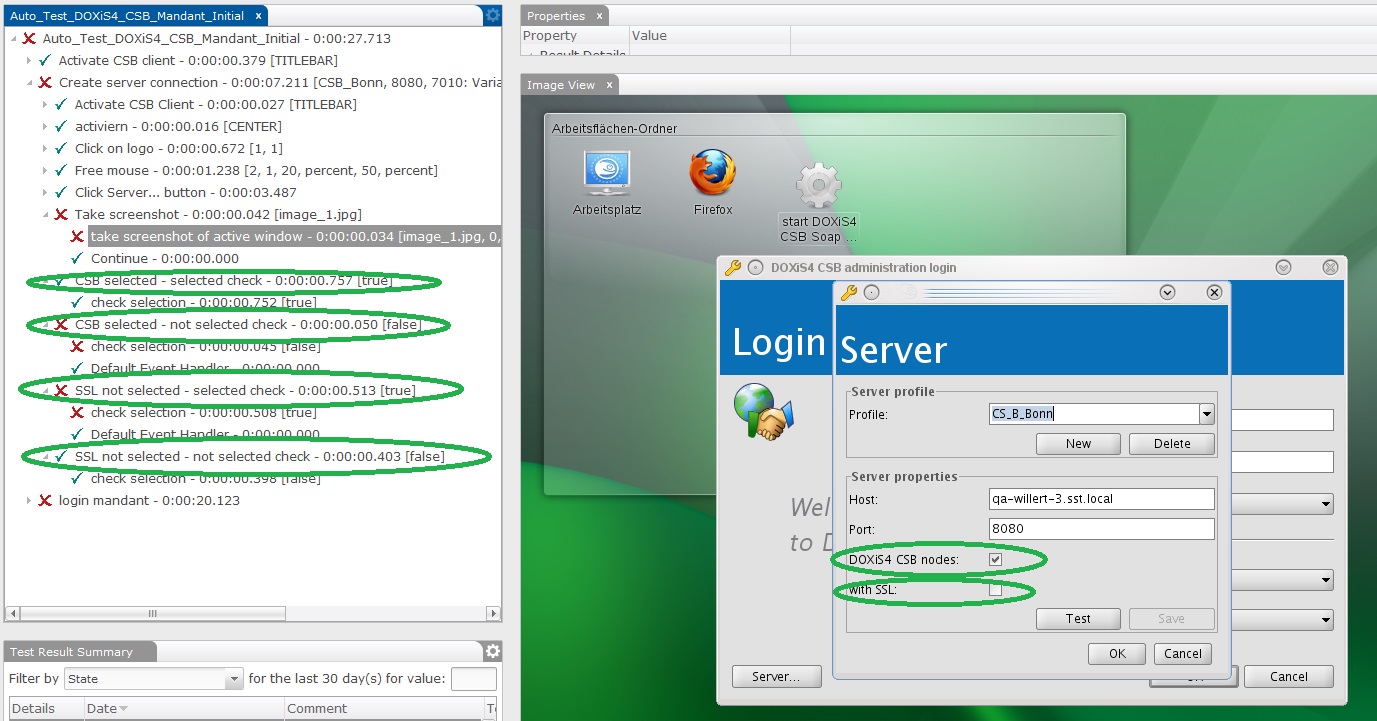
Task: Toggle the DOXiS4 CSB nodes checkbox
Action: [x=995, y=559]
